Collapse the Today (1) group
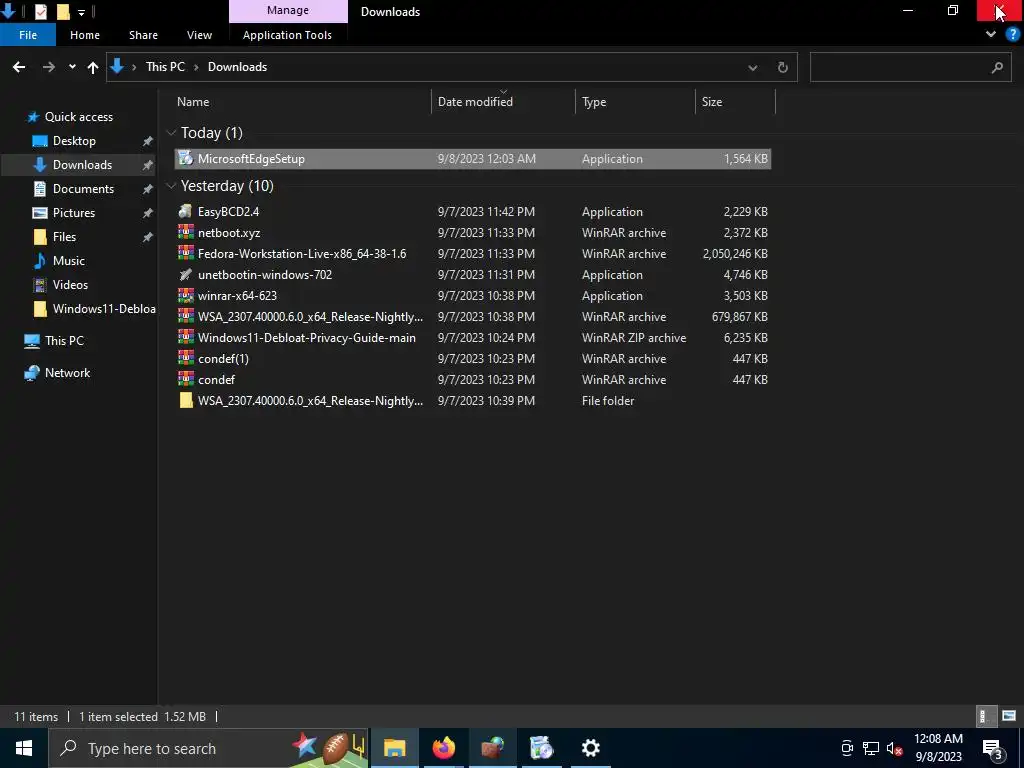This screenshot has width=1024, height=768. [171, 133]
